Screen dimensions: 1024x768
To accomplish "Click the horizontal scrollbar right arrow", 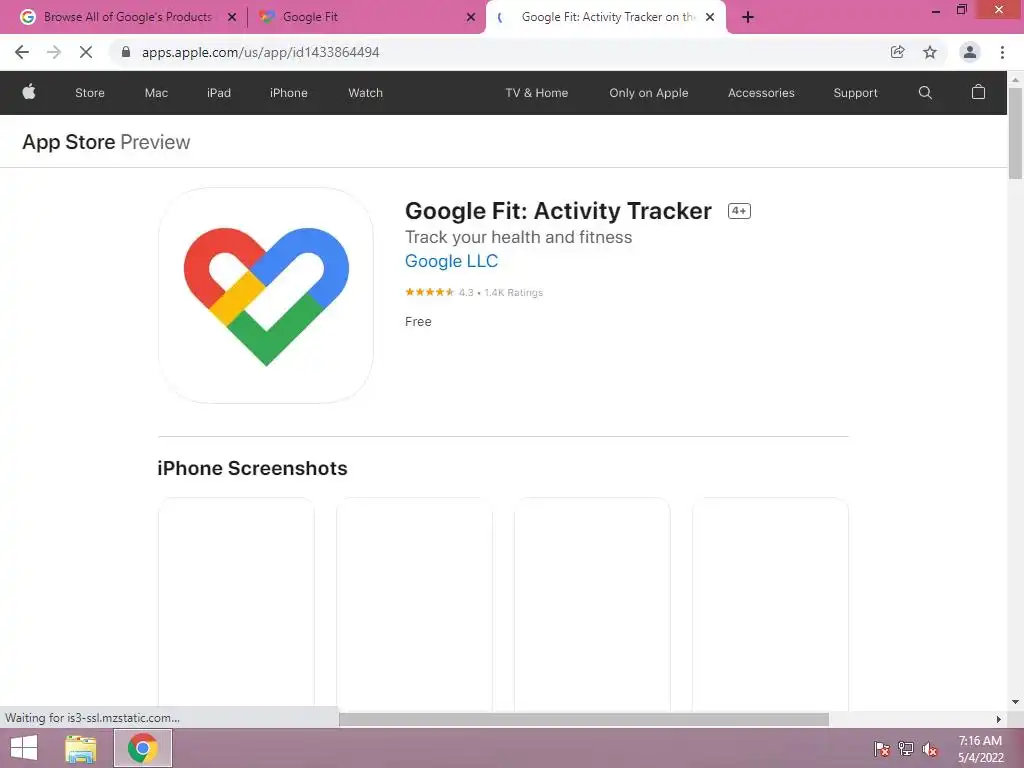I will 999,719.
